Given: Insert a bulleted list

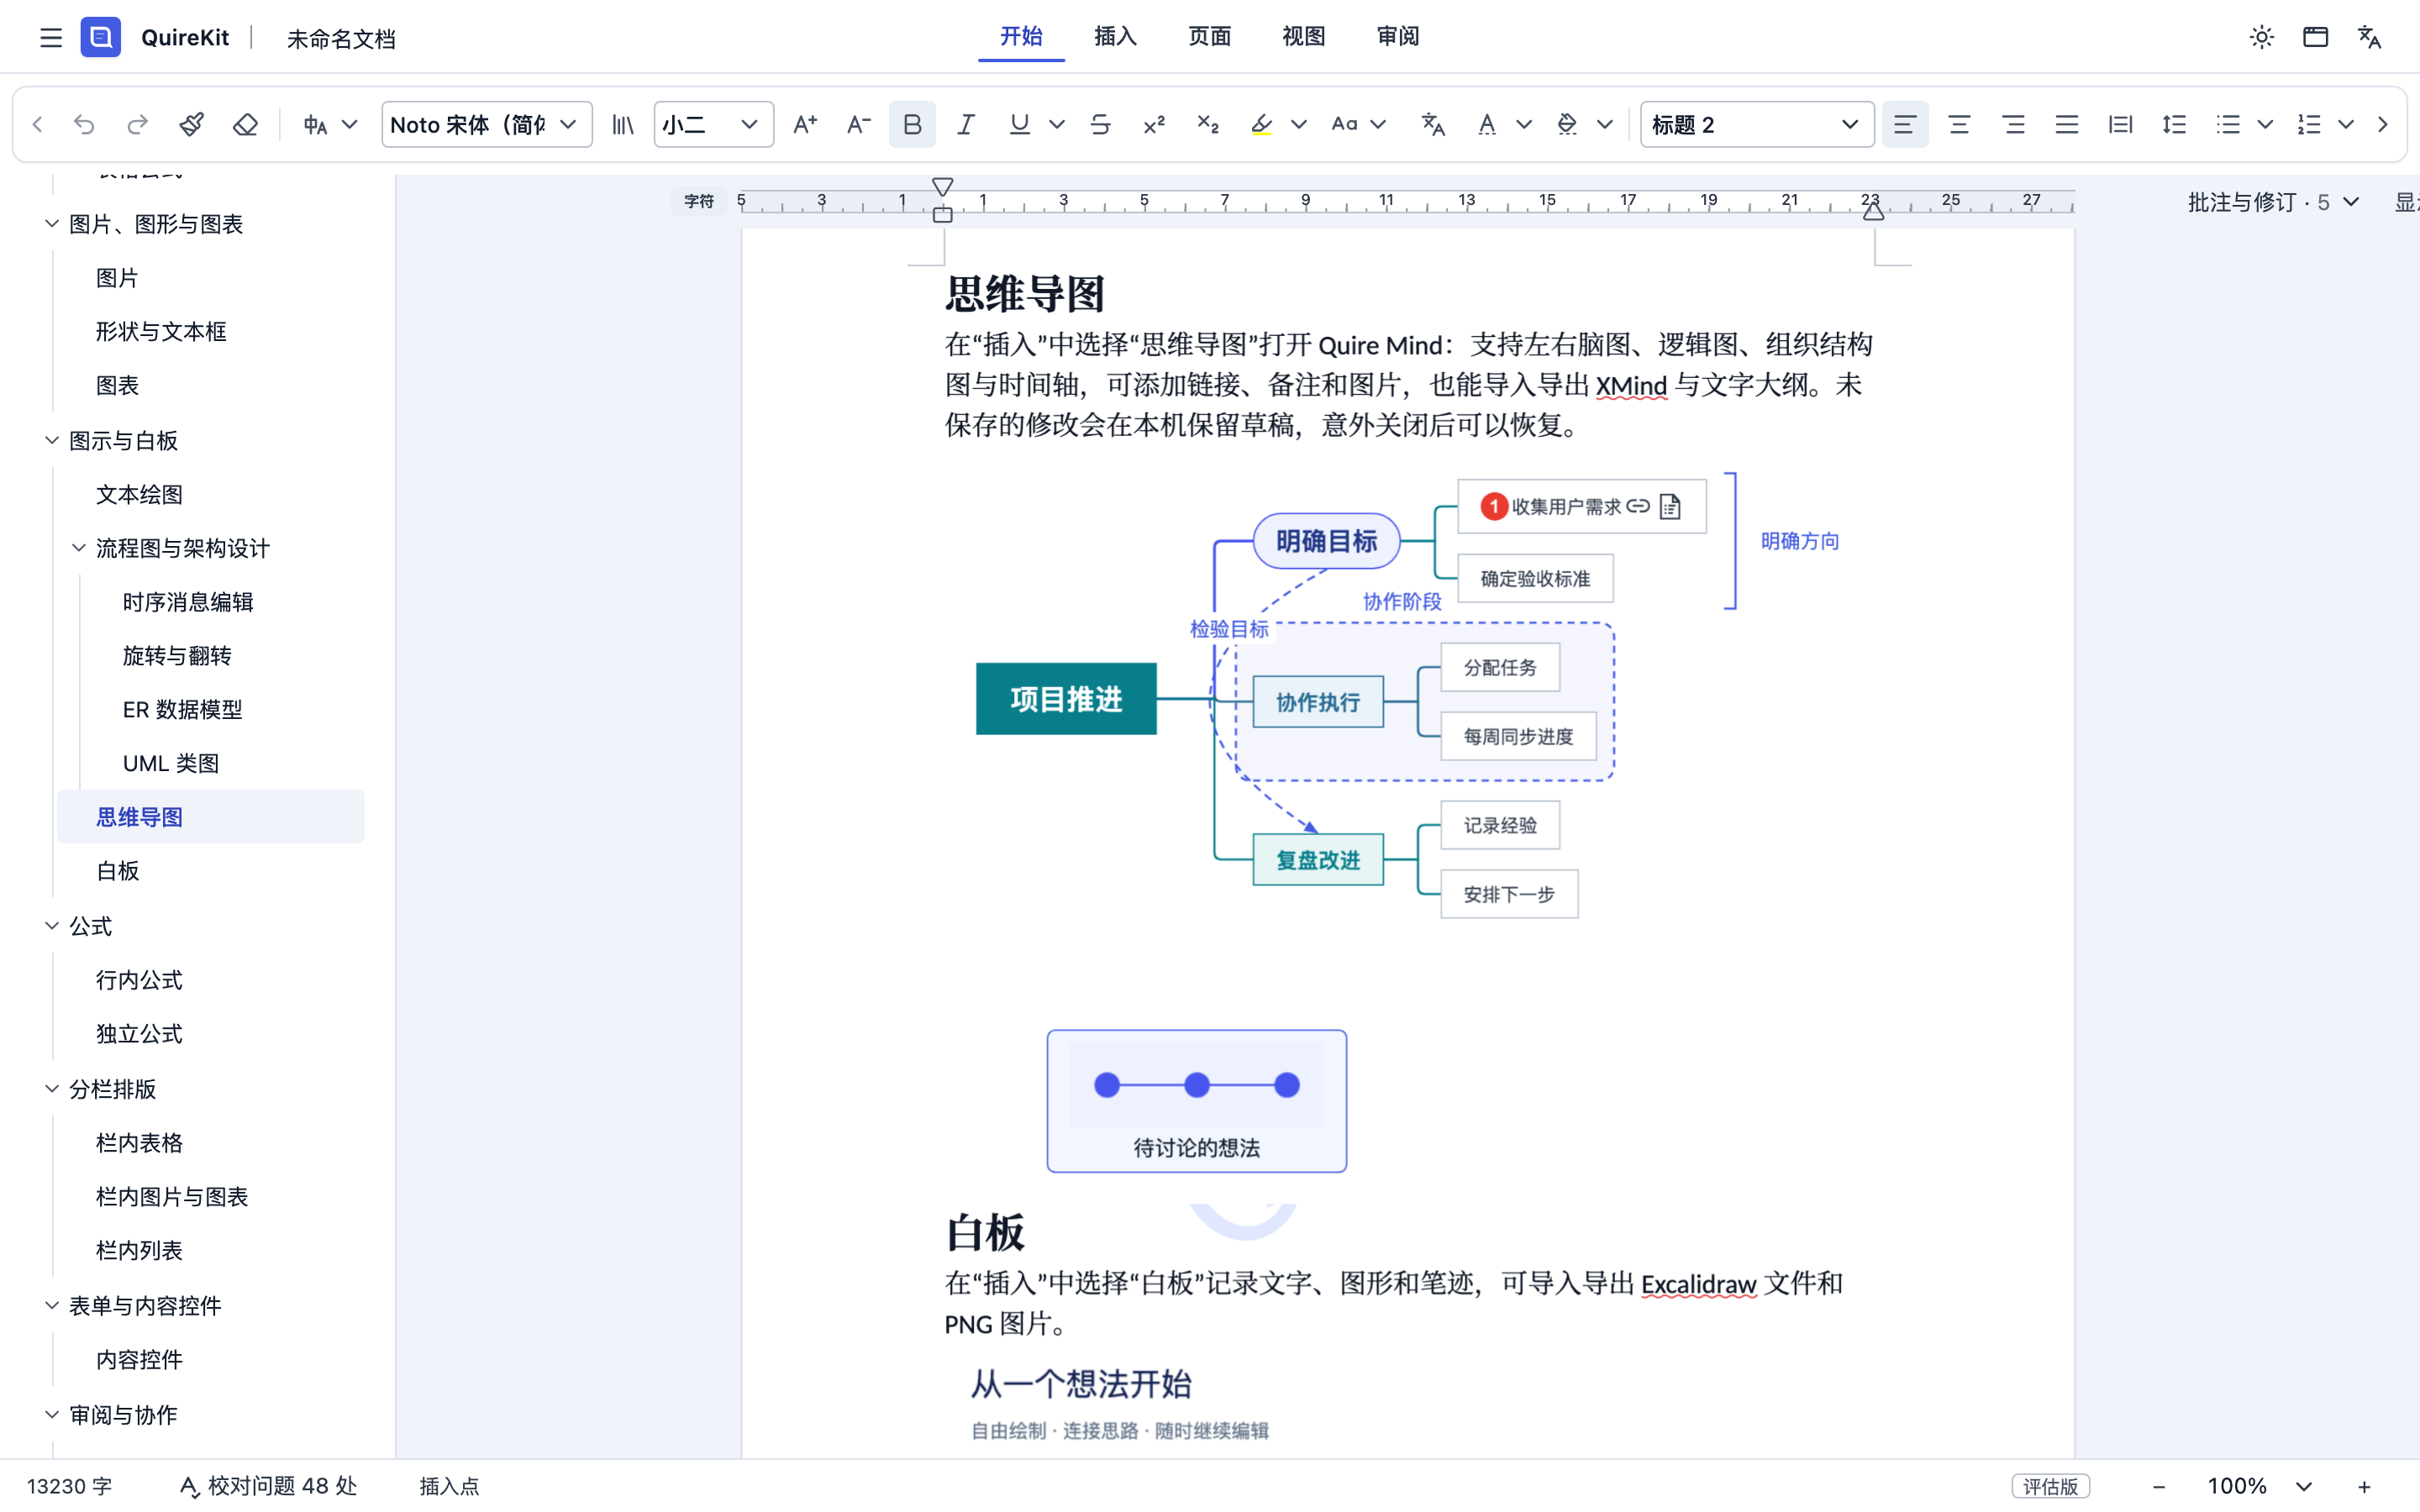Looking at the screenshot, I should pyautogui.click(x=2228, y=124).
